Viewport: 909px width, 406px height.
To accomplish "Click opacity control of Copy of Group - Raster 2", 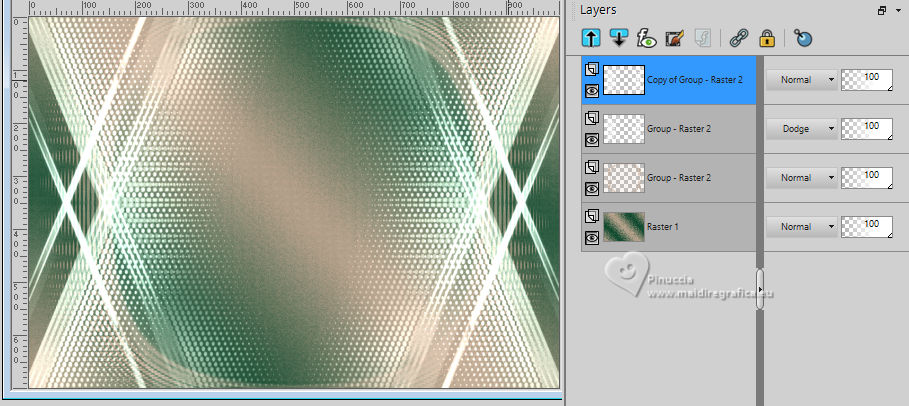I will point(867,80).
